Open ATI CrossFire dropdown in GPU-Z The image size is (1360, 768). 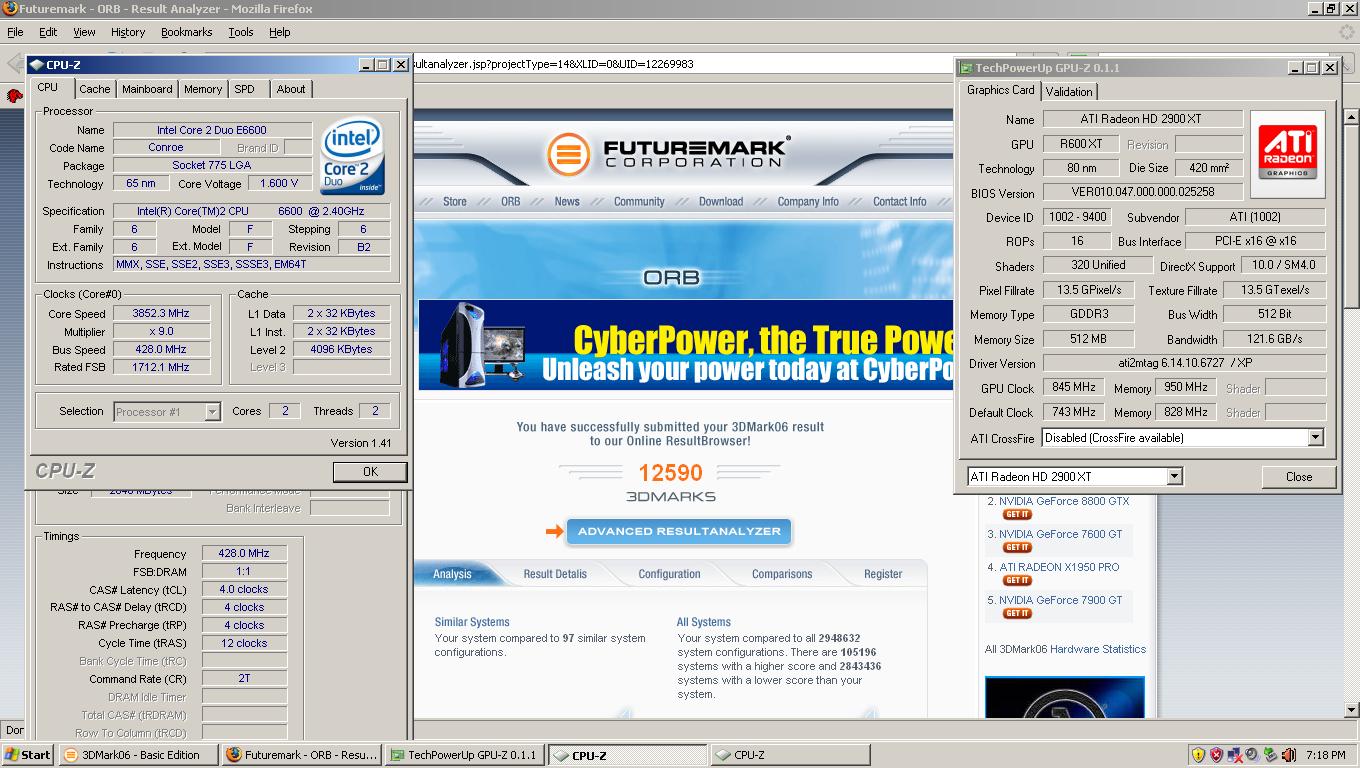(x=1315, y=438)
